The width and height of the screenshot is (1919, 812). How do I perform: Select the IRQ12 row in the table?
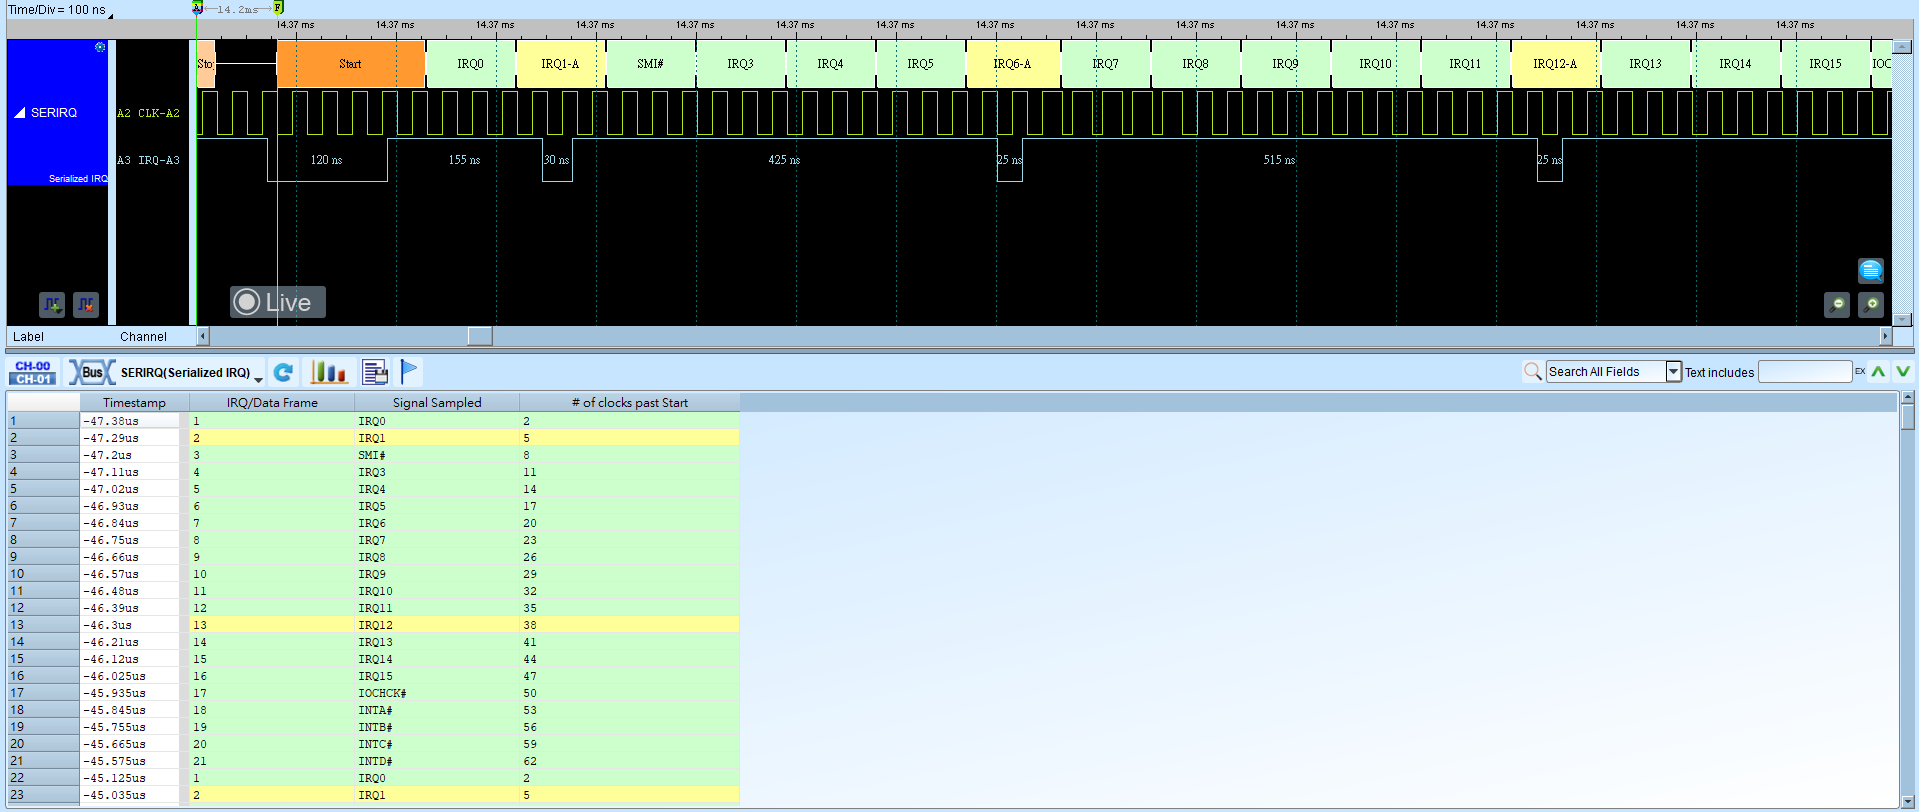373,625
